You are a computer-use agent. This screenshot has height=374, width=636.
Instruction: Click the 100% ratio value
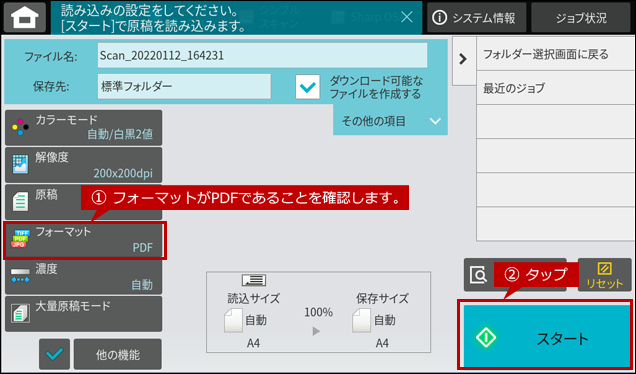[318, 312]
